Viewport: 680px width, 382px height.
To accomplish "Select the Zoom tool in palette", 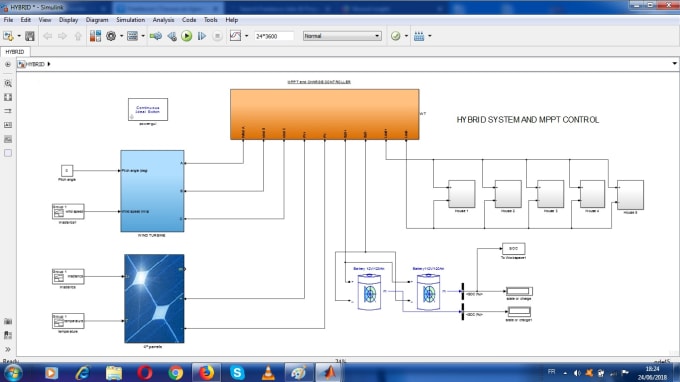I will click(8, 83).
